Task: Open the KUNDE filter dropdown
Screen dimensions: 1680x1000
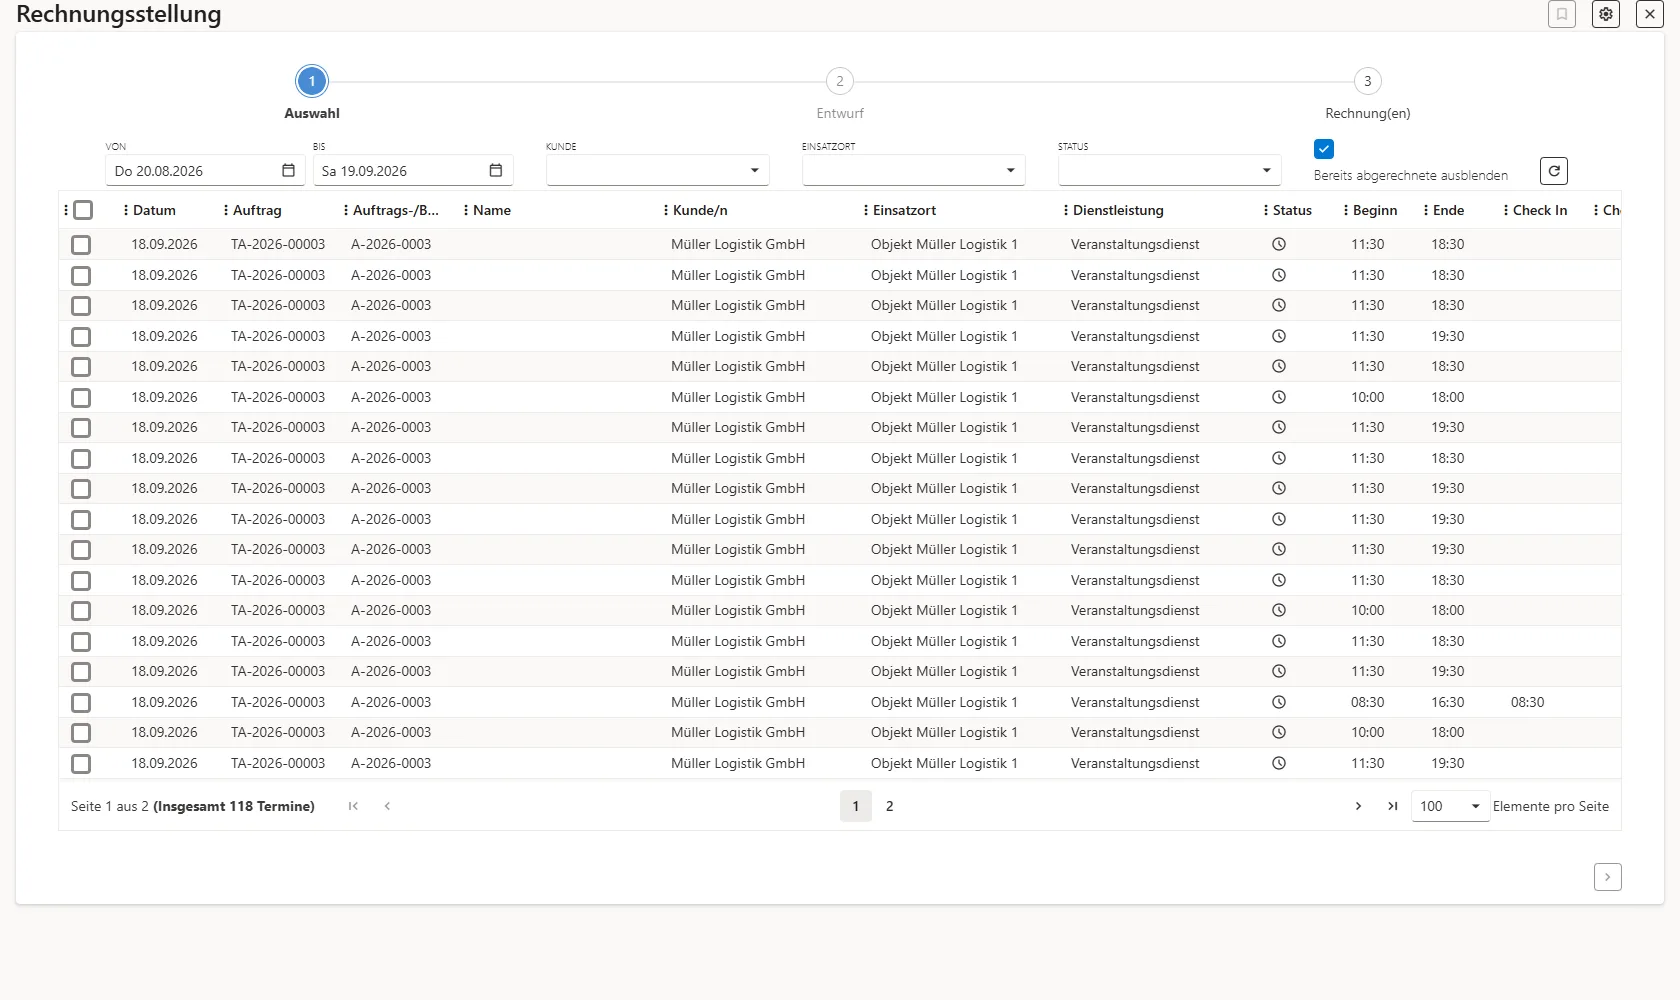Action: pyautogui.click(x=657, y=171)
